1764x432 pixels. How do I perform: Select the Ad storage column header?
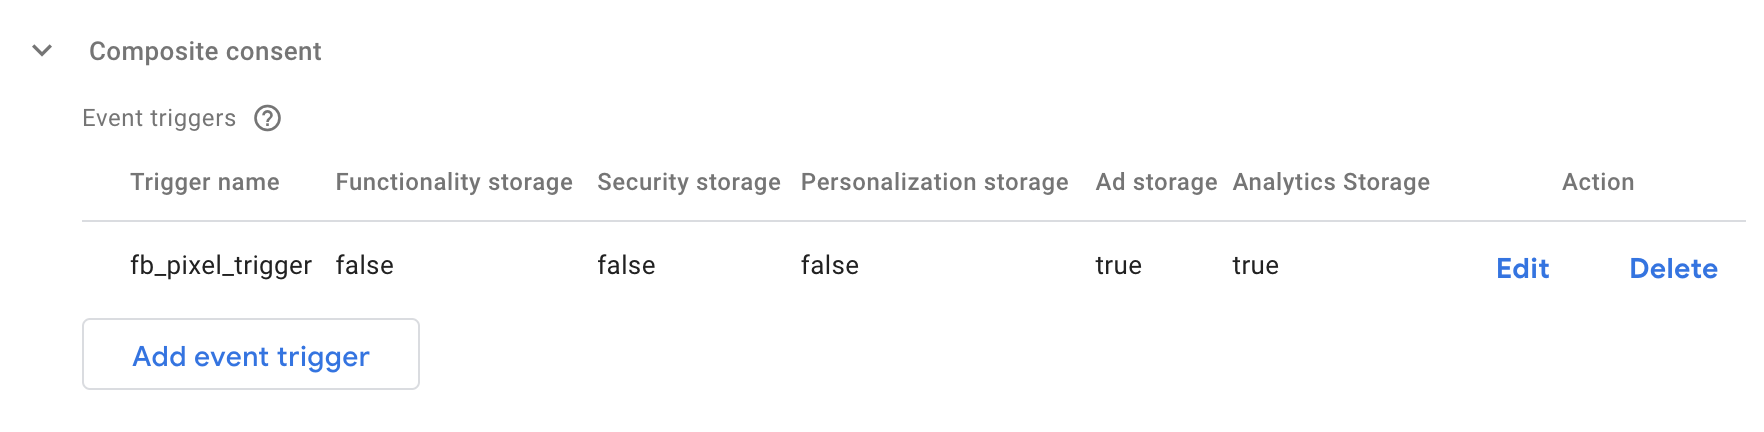(x=1156, y=182)
